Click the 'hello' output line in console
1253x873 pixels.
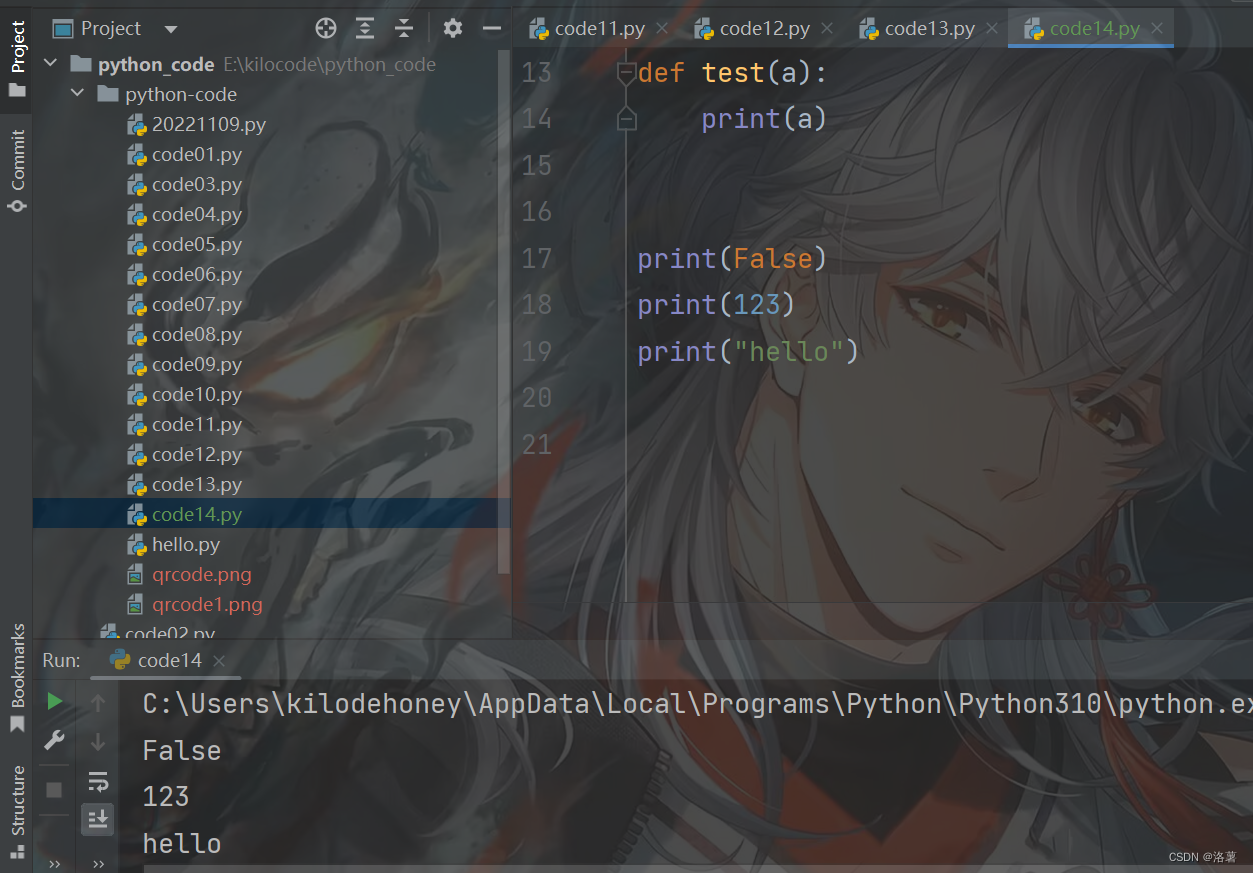pos(182,843)
